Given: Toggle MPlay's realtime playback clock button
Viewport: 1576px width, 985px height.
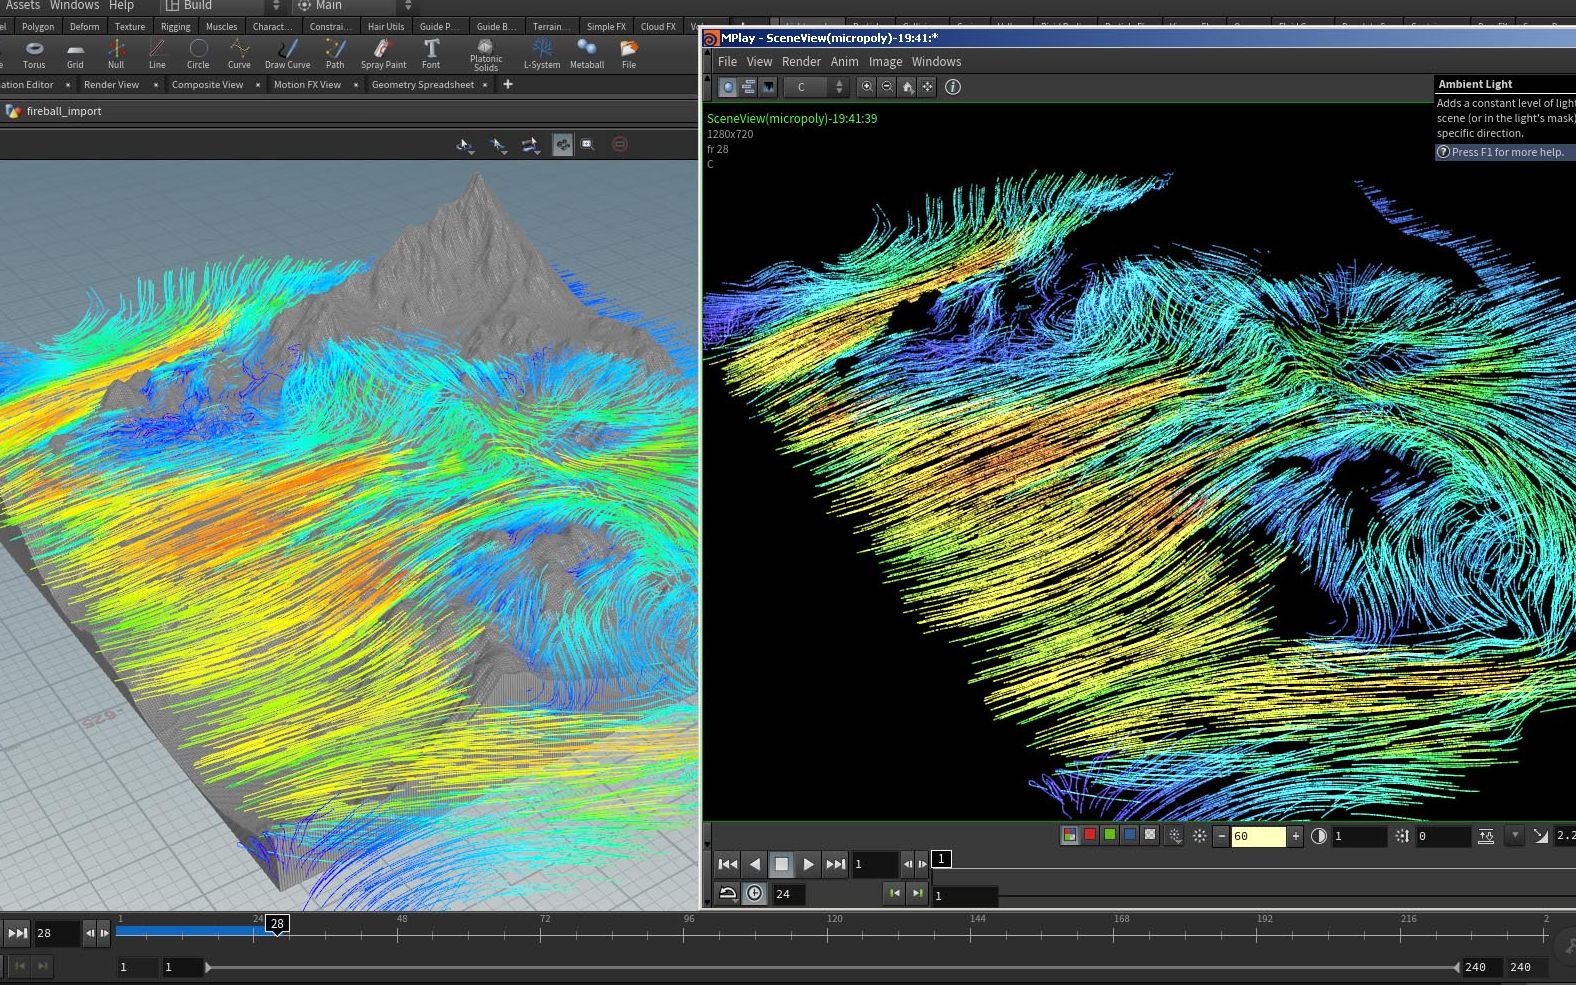Looking at the screenshot, I should [x=755, y=894].
